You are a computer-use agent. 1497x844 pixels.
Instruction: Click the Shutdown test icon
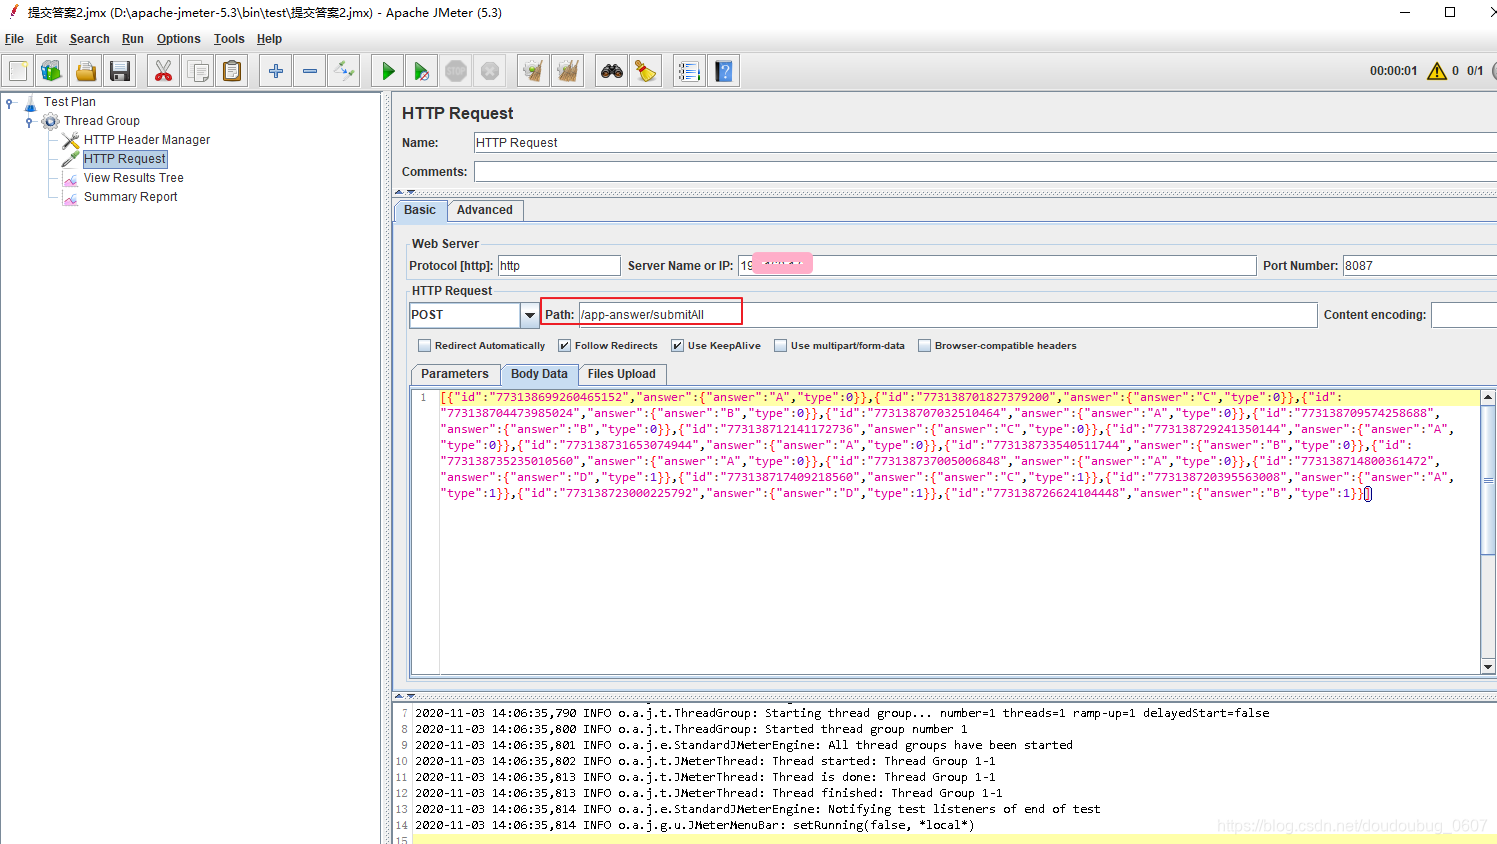pyautogui.click(x=490, y=71)
